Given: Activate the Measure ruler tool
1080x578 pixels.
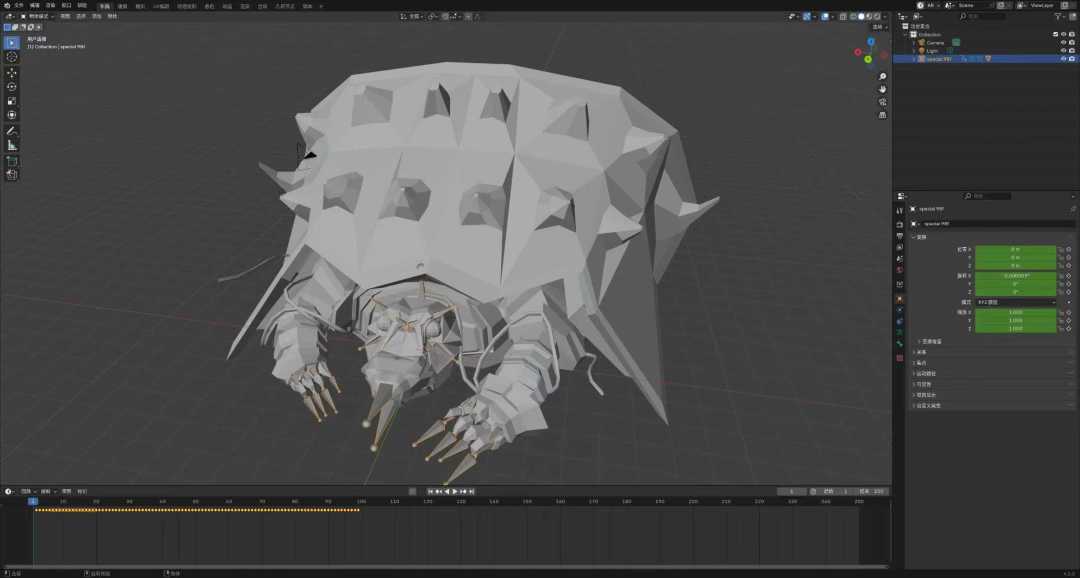Looking at the screenshot, I should [x=12, y=145].
